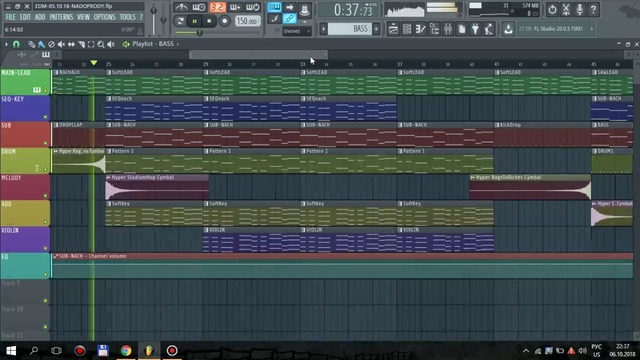This screenshot has width=640, height=360.
Task: Click the master volume slider knob
Action: click(153, 11)
